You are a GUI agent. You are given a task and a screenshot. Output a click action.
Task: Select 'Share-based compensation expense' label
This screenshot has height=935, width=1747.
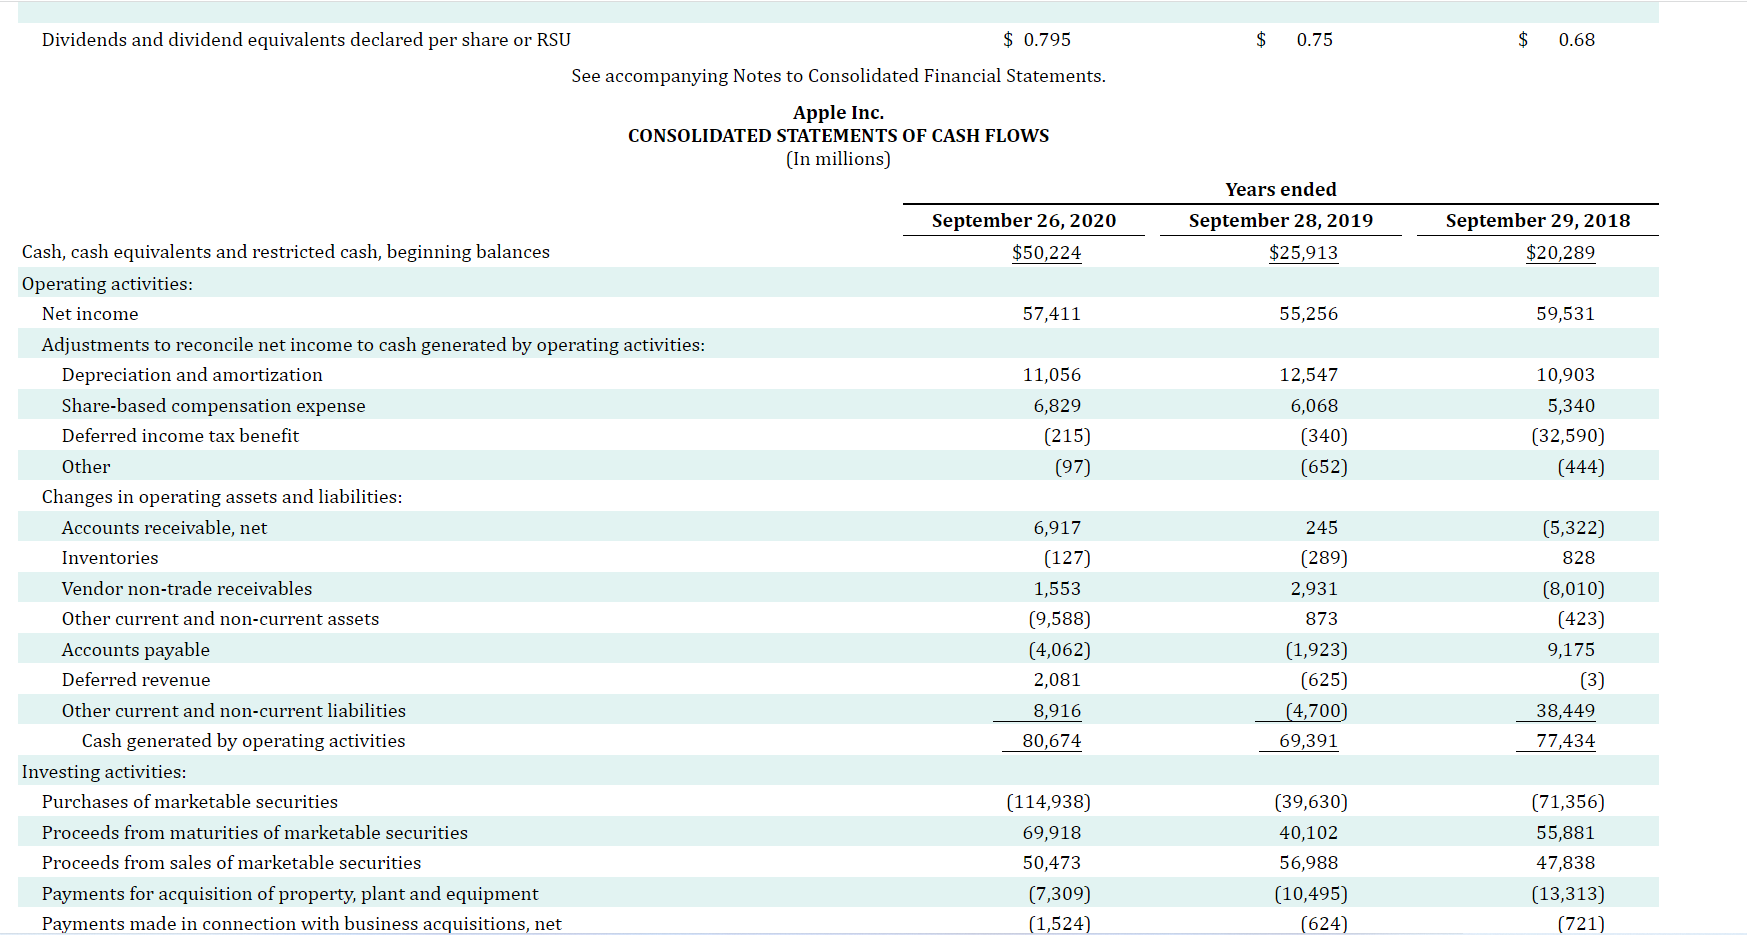(x=213, y=406)
